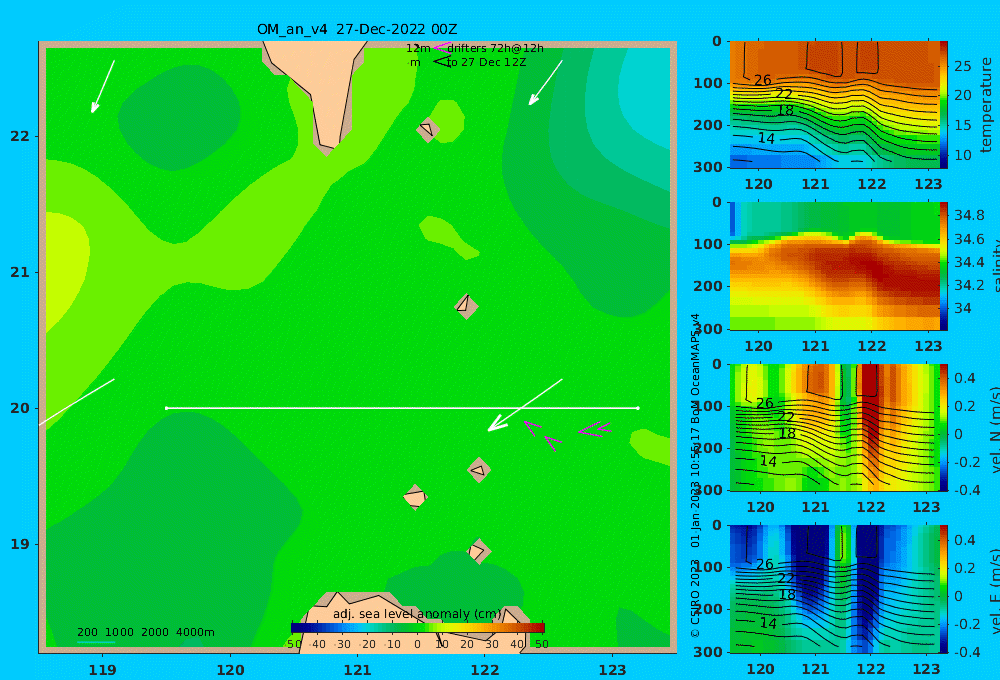This screenshot has width=1000, height=680.
Task: Click the 10 value on temperature colorbar
Action: tap(963, 155)
